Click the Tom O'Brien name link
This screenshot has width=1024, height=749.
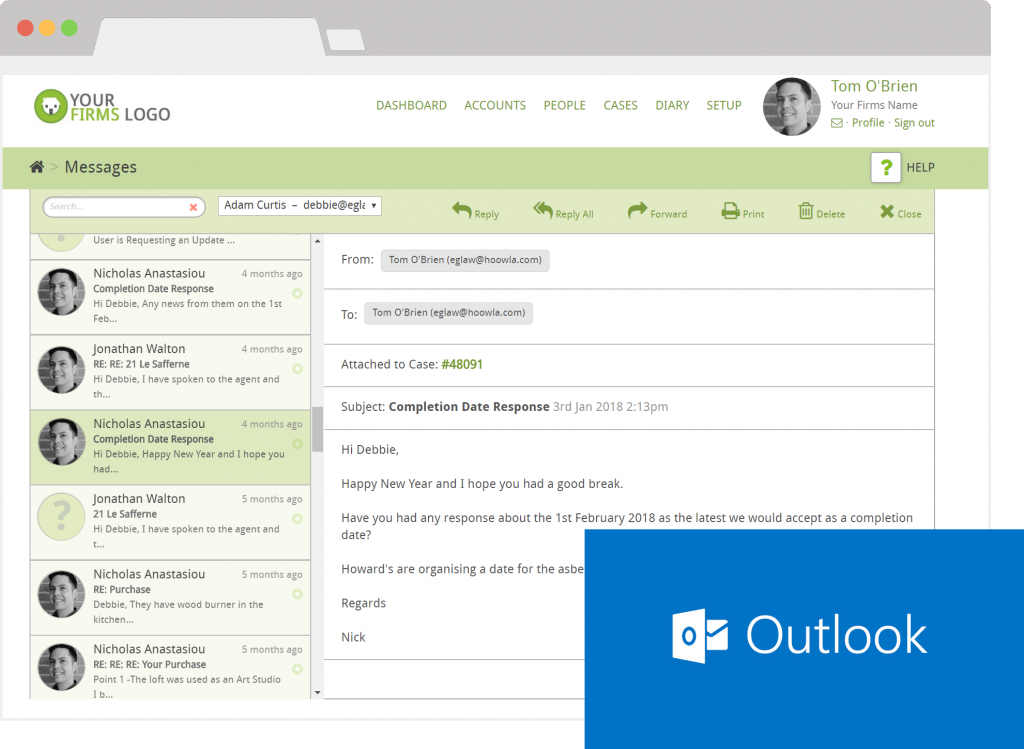coord(874,86)
